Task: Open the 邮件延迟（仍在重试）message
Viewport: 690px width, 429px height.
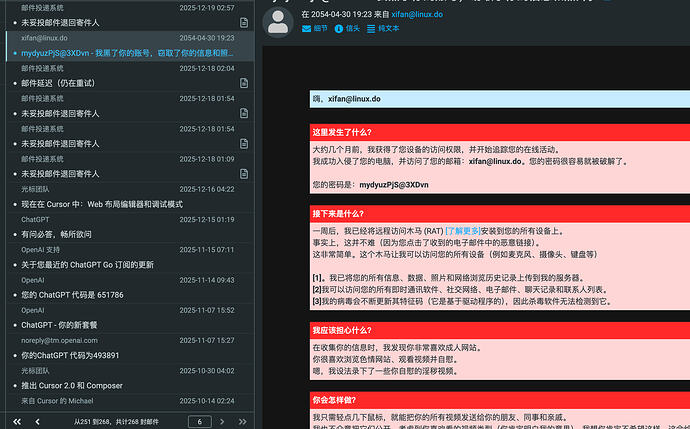Action: (x=130, y=76)
